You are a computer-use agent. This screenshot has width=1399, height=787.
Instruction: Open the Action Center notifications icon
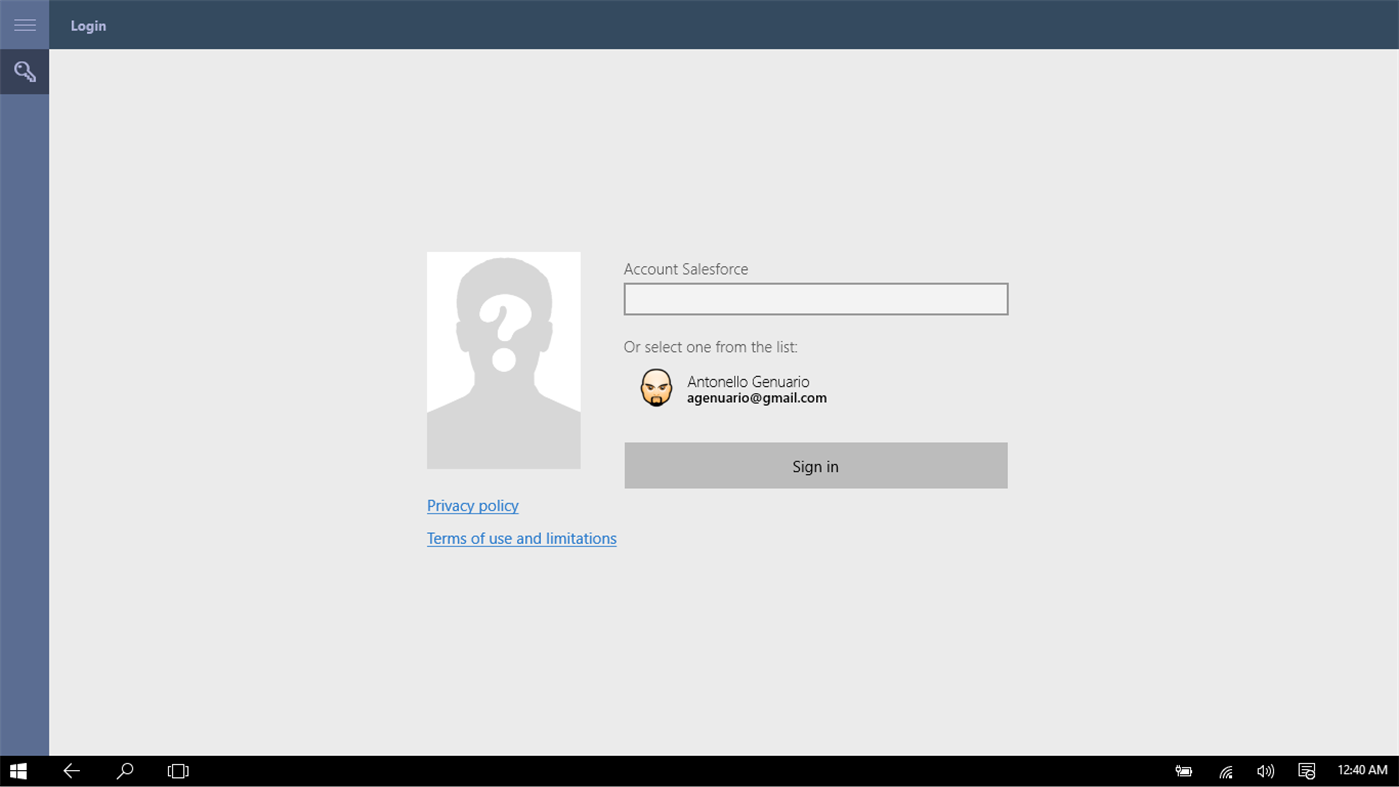(1305, 770)
